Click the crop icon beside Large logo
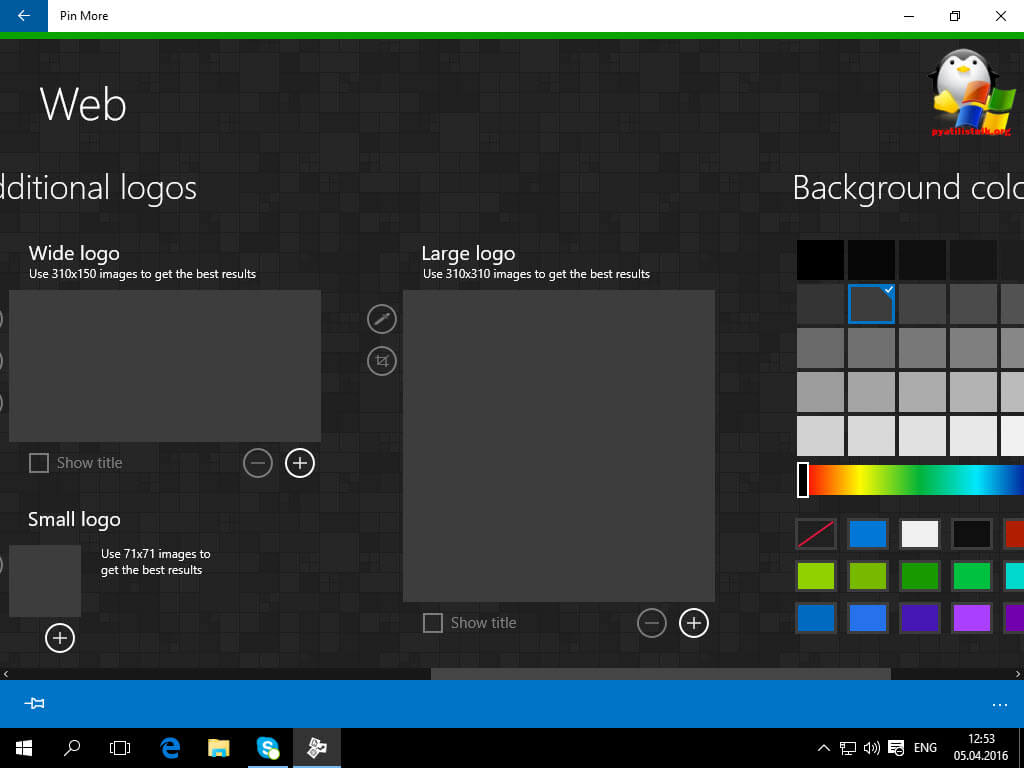Screen dimensions: 1024x768 click(x=382, y=360)
